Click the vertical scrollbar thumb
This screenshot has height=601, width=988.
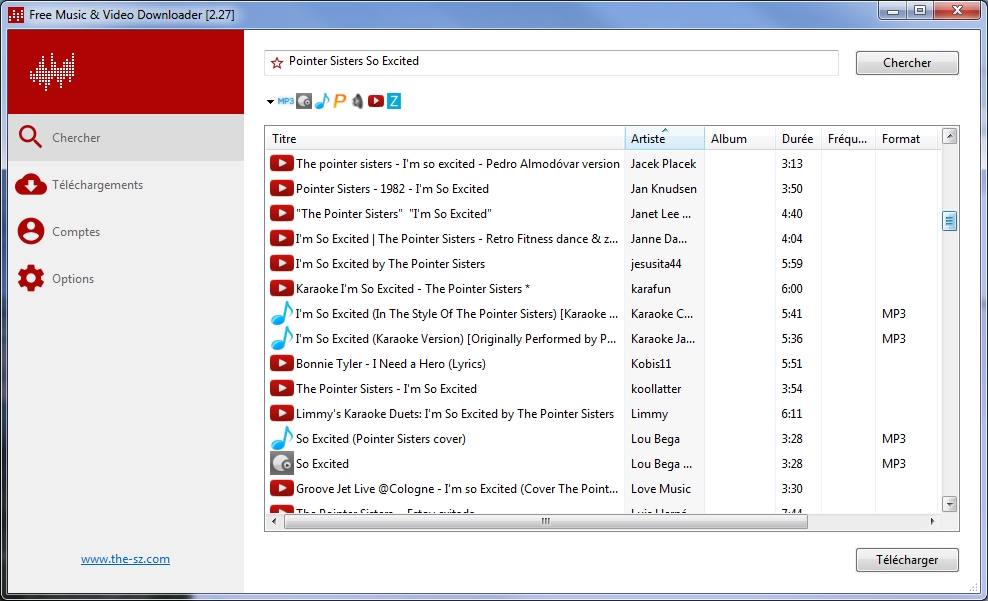click(x=950, y=221)
